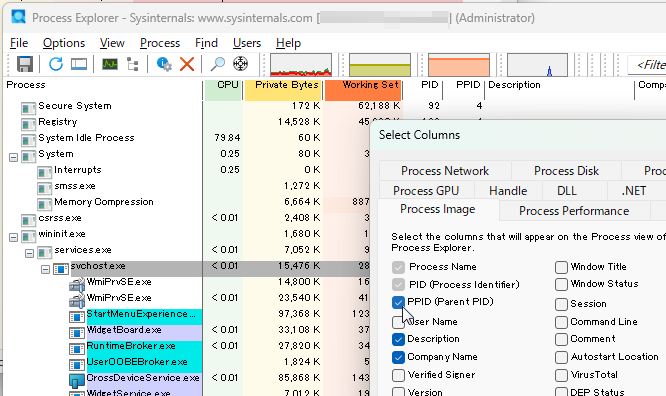Viewport: 666px width, 396px height.
Task: Collapse the wininit.exe tree node
Action: (x=13, y=237)
